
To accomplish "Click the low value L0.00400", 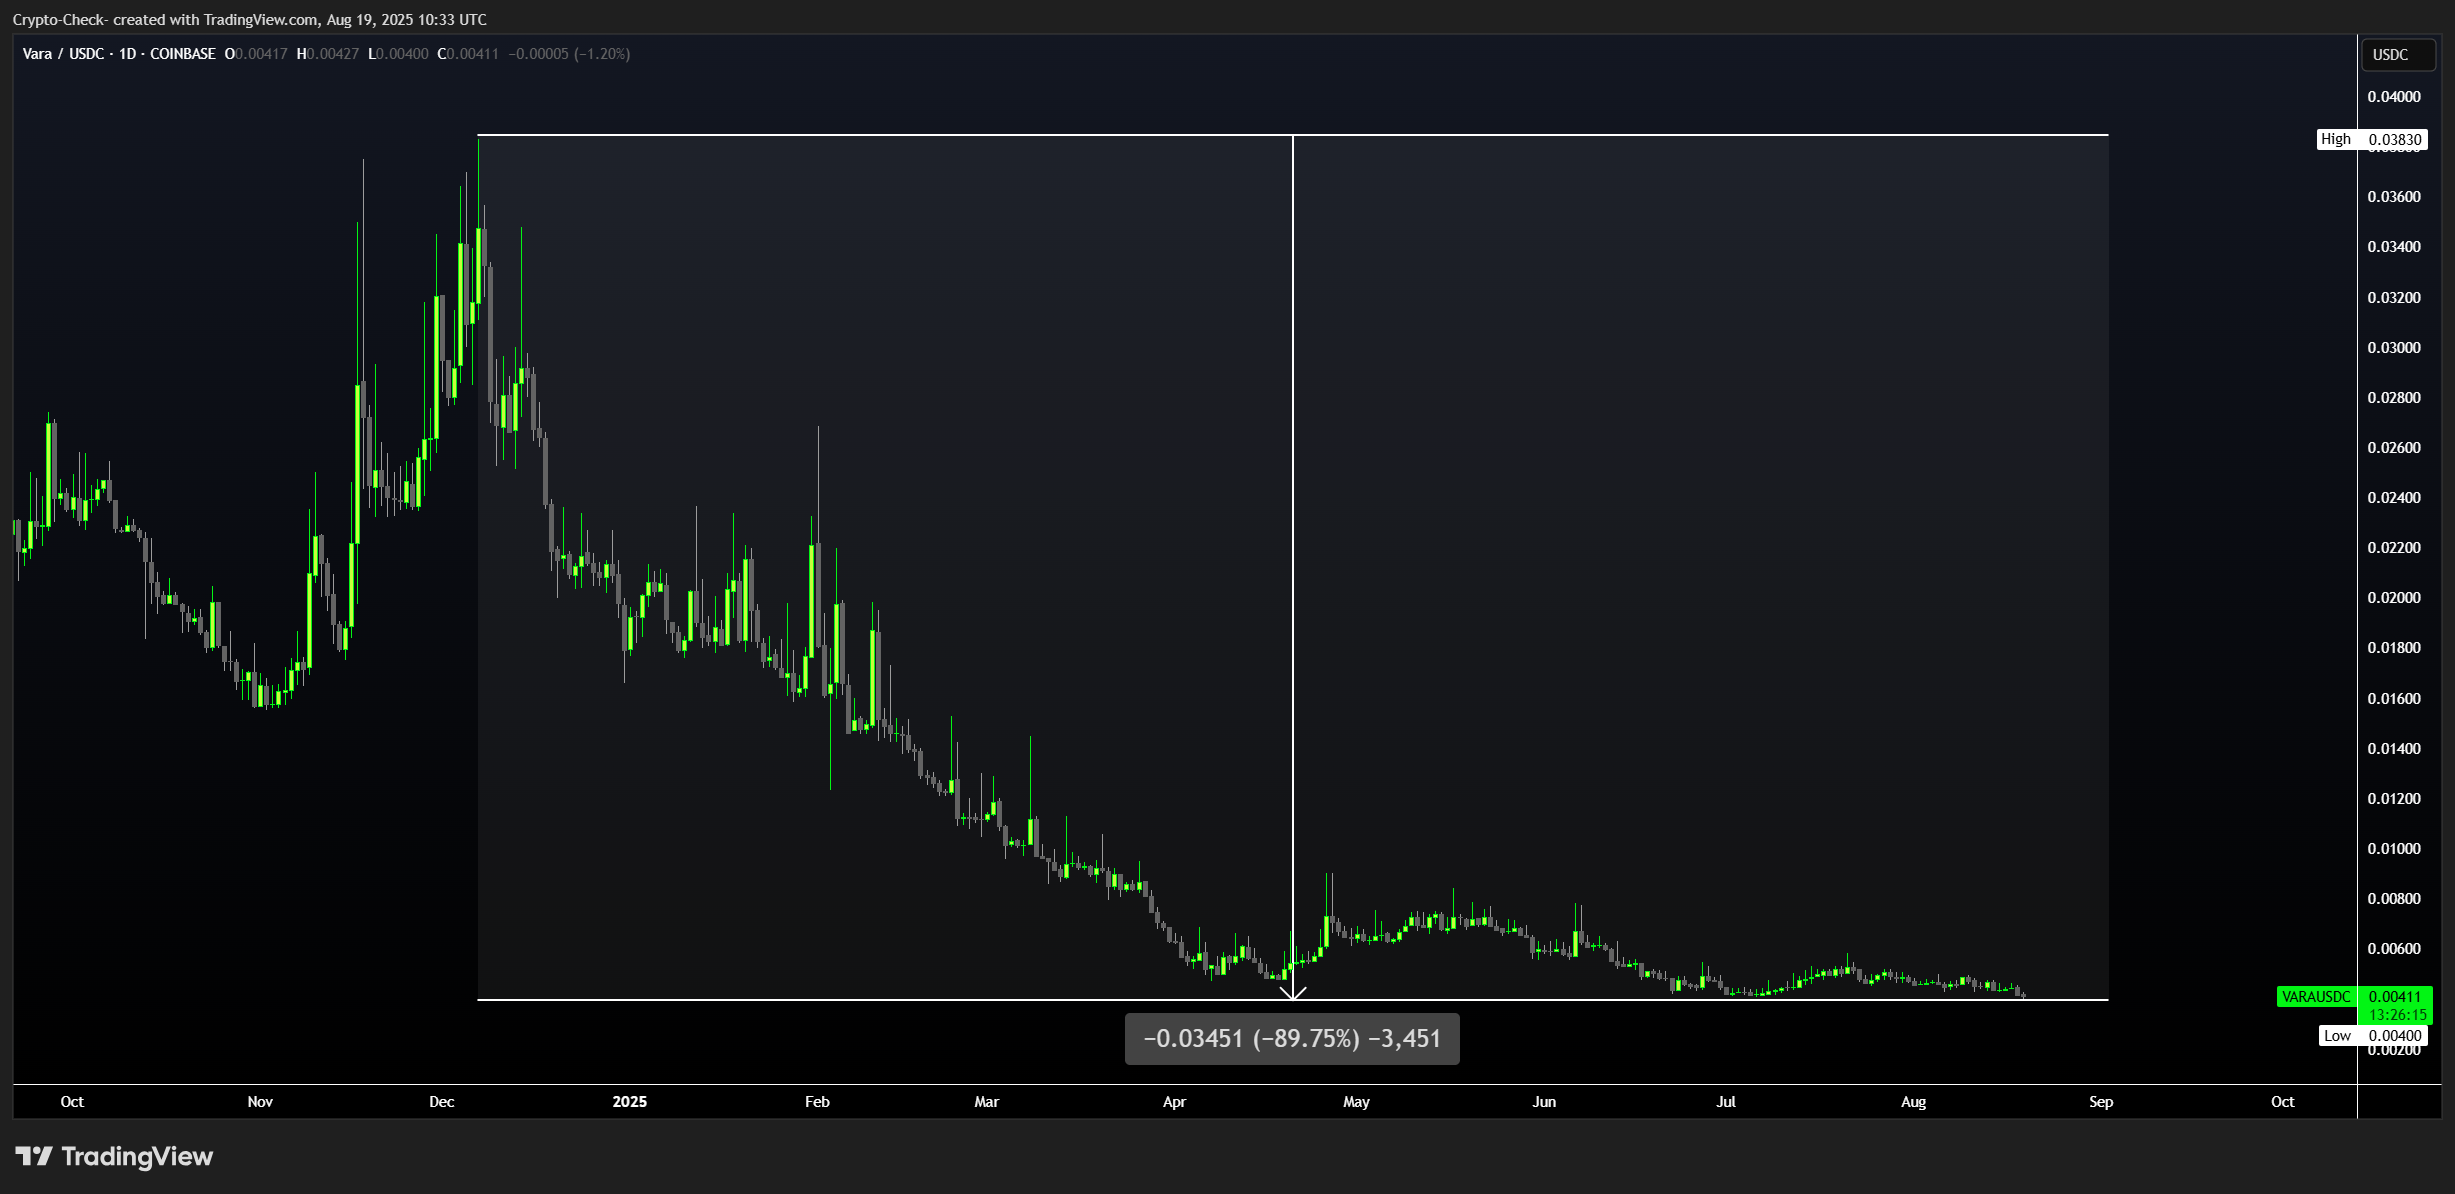I will click(398, 54).
